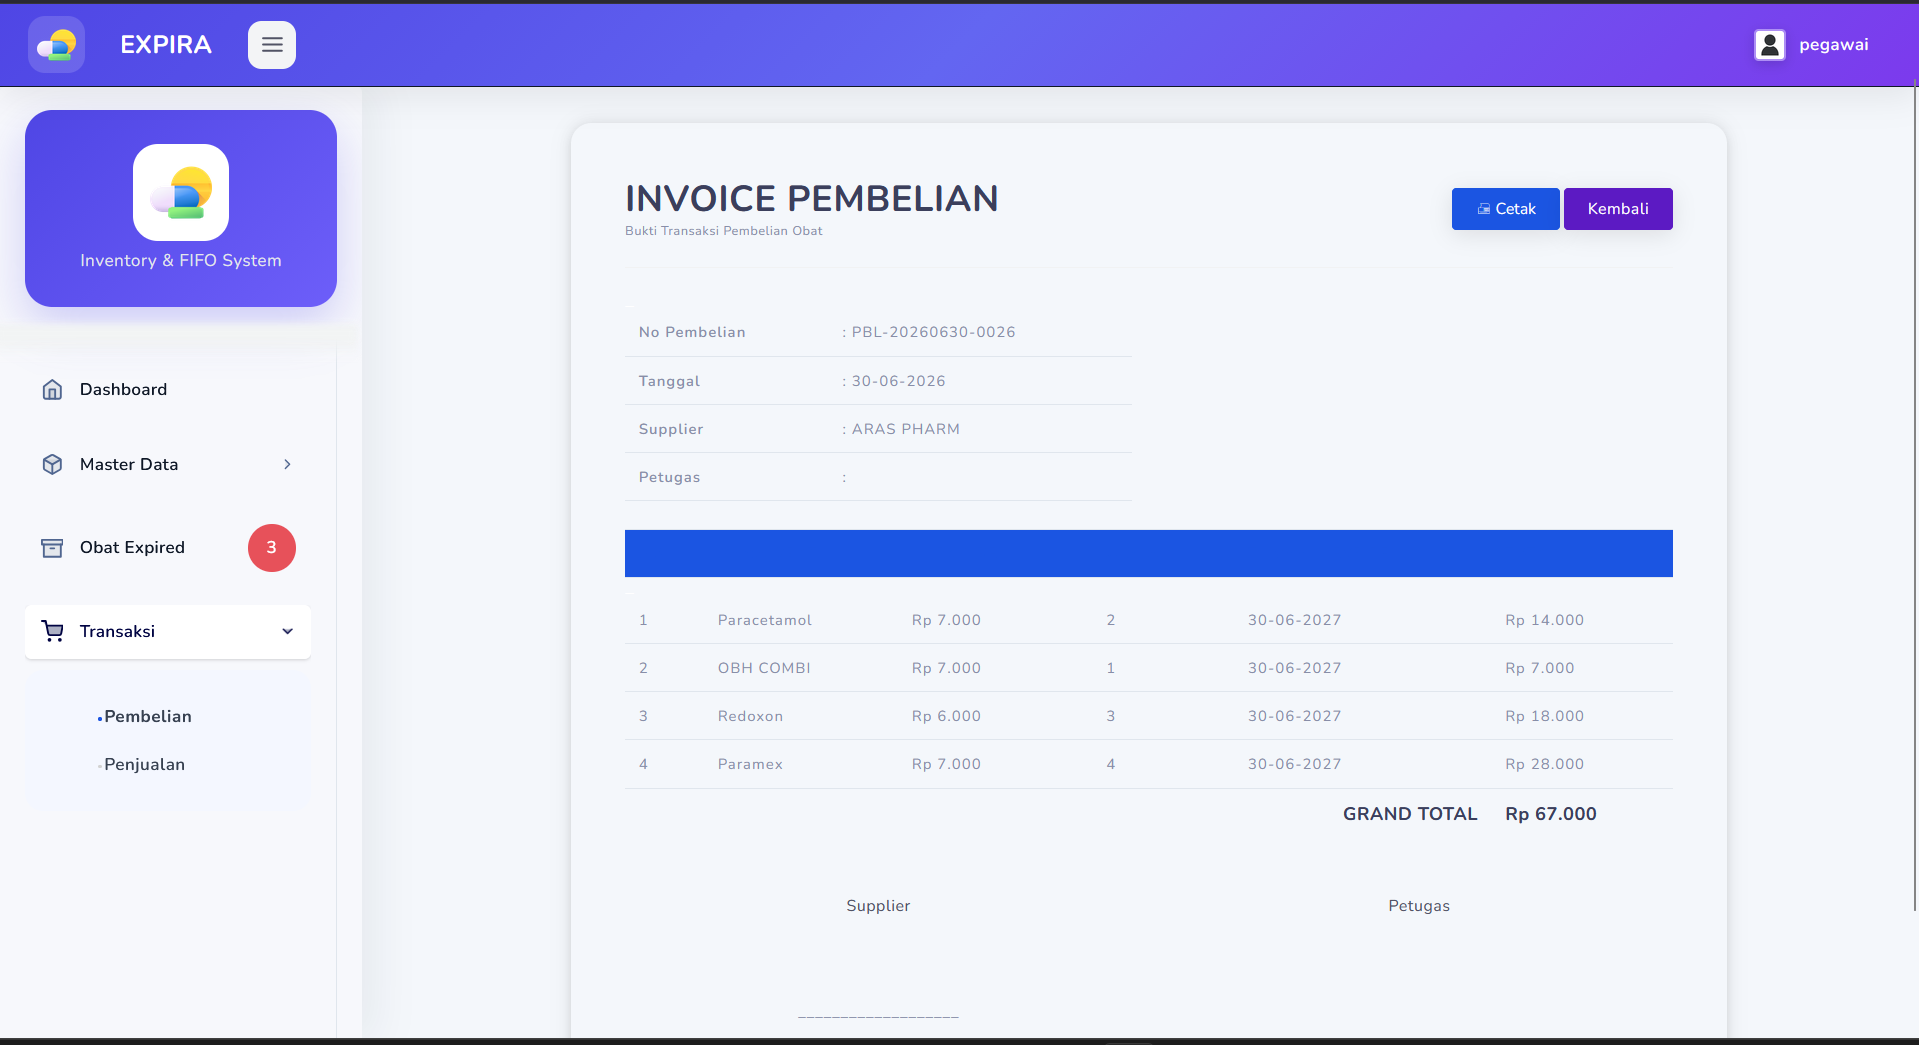This screenshot has width=1919, height=1045.
Task: Expand the Master Data chevron
Action: coord(287,464)
